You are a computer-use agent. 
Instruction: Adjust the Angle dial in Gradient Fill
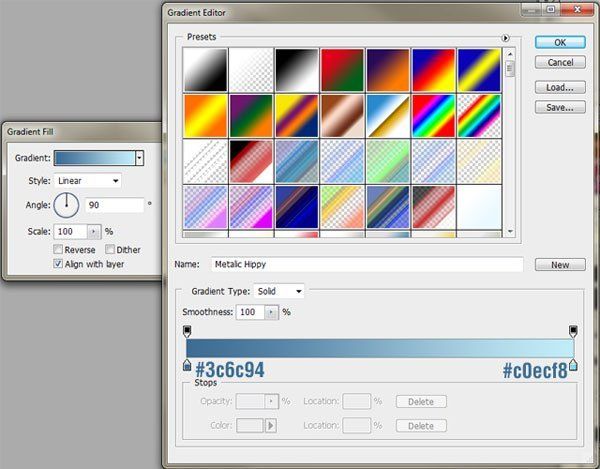[66, 205]
